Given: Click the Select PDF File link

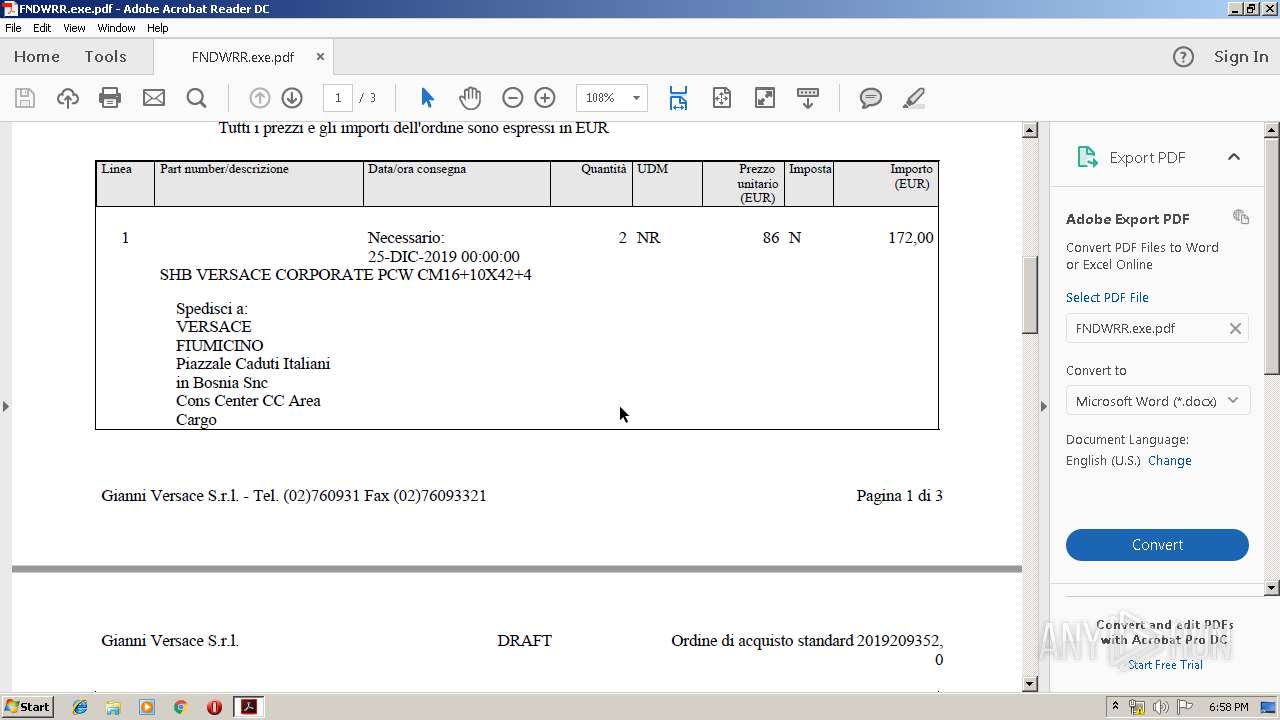Looking at the screenshot, I should 1107,297.
